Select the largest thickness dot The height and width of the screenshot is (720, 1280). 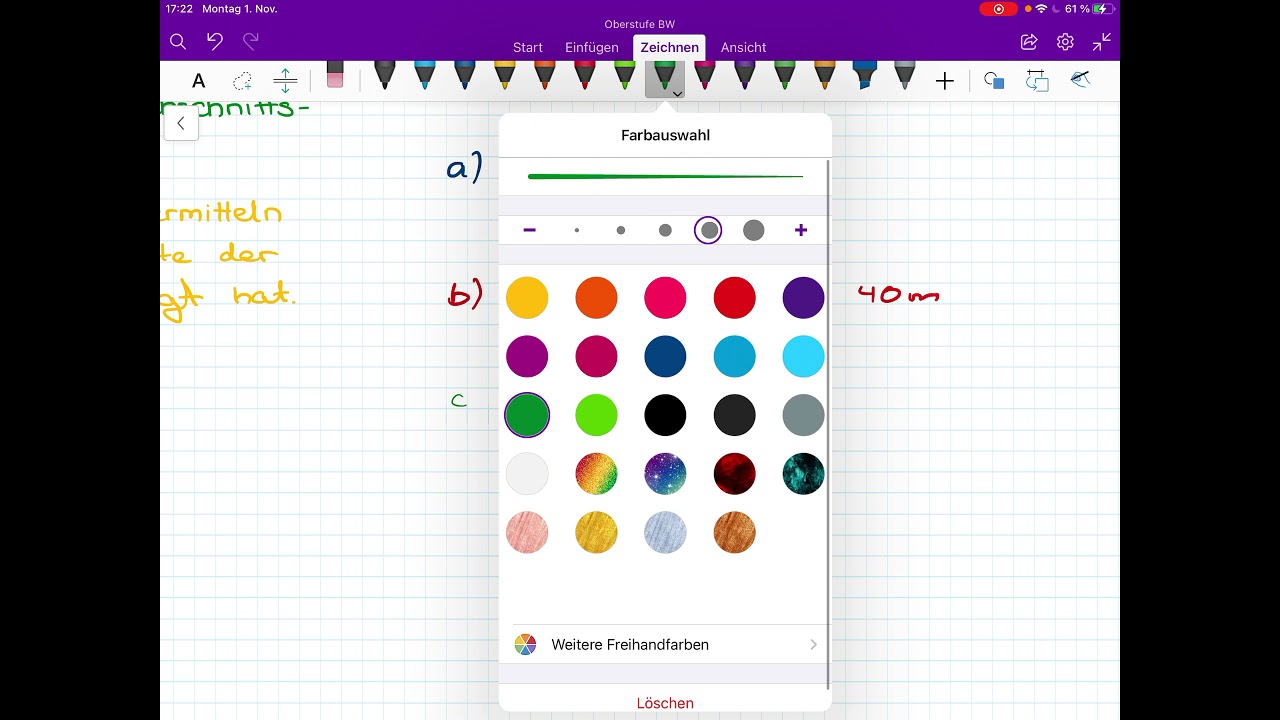(754, 231)
